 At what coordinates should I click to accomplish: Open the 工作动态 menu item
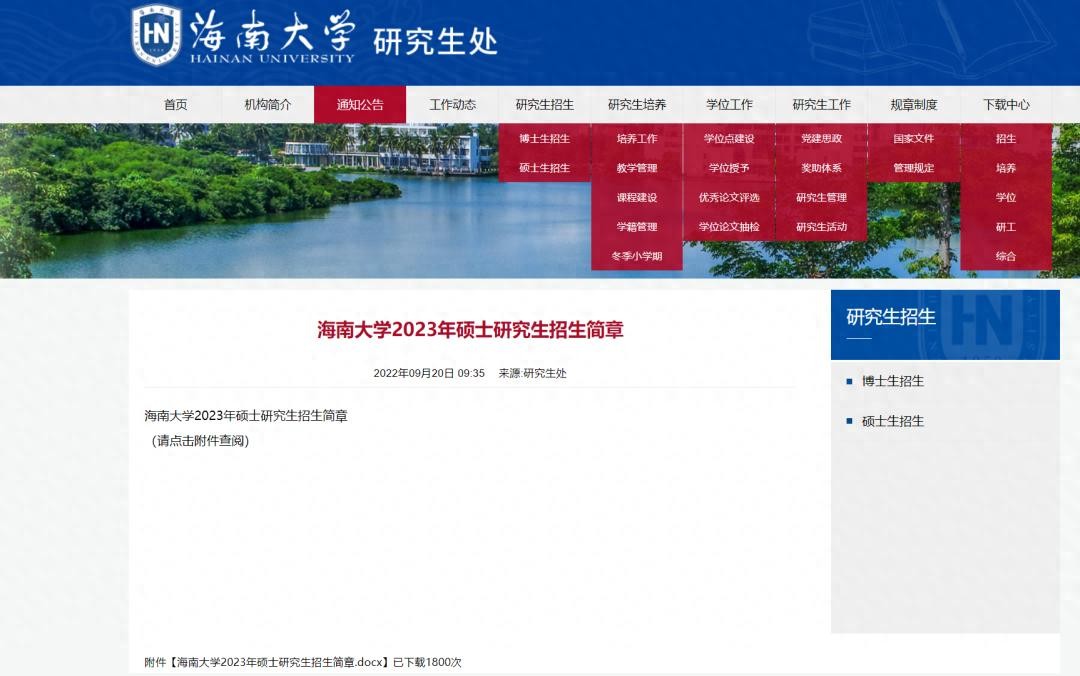coord(452,105)
